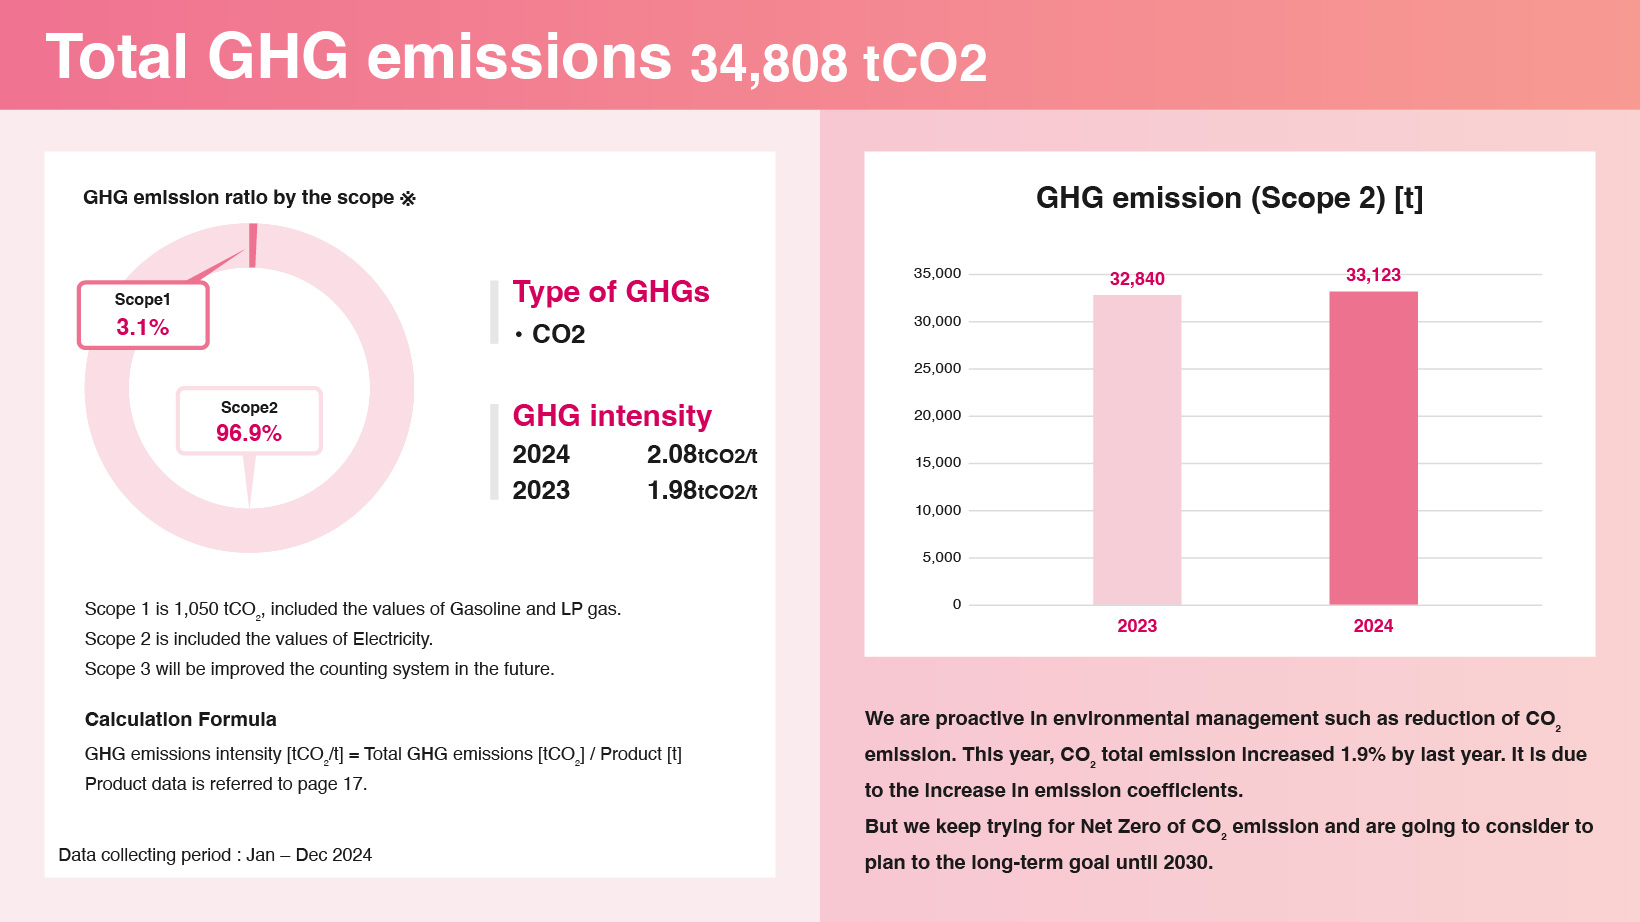Click the 32,840 data label

click(x=1137, y=279)
